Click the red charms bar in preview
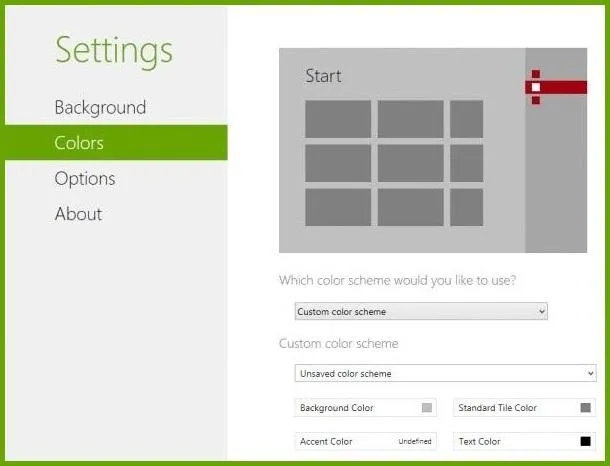 point(556,87)
